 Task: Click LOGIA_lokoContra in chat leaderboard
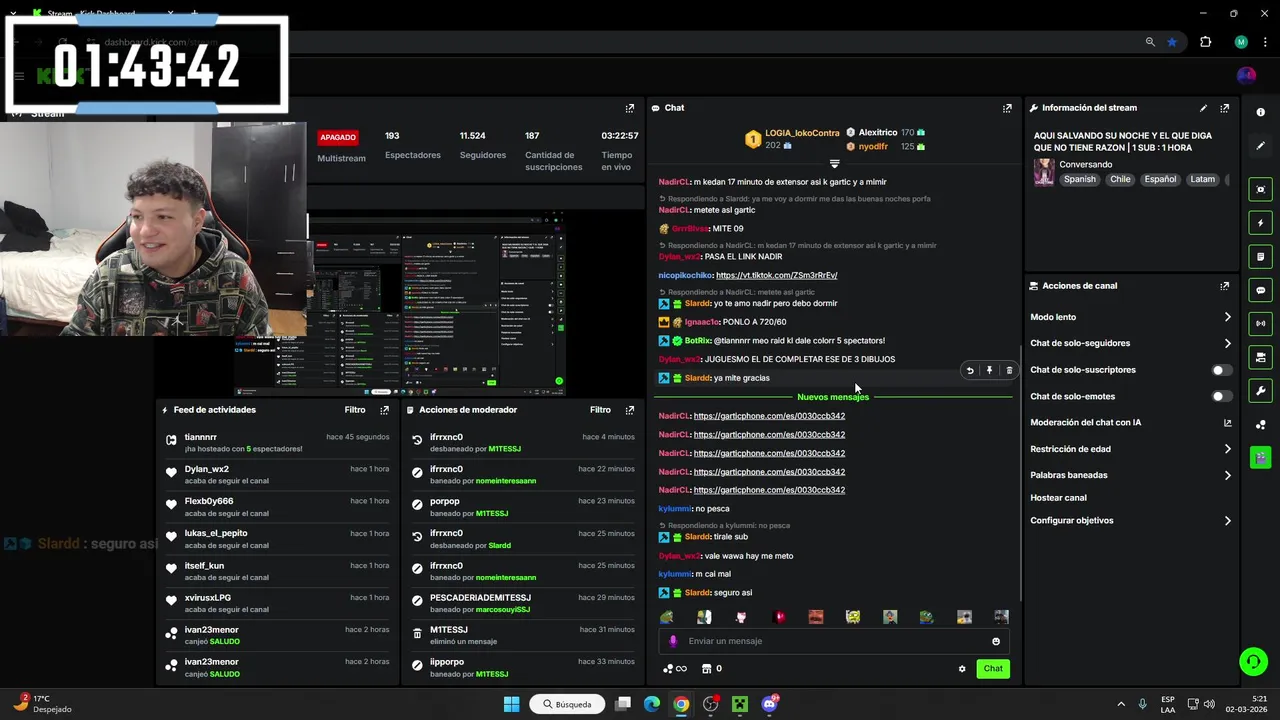tap(802, 133)
